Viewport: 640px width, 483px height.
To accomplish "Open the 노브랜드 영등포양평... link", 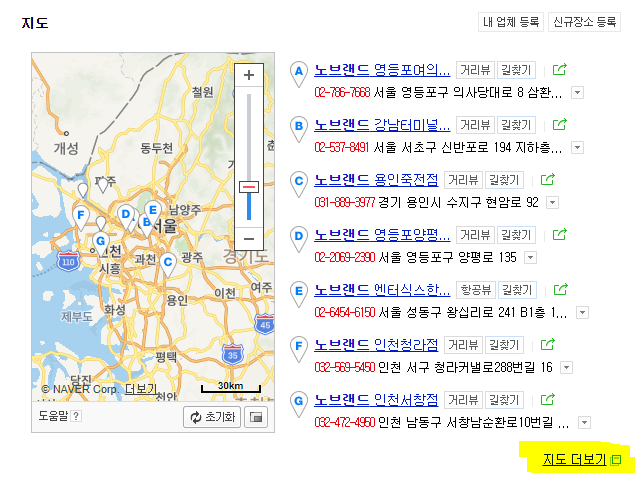I will [x=382, y=235].
